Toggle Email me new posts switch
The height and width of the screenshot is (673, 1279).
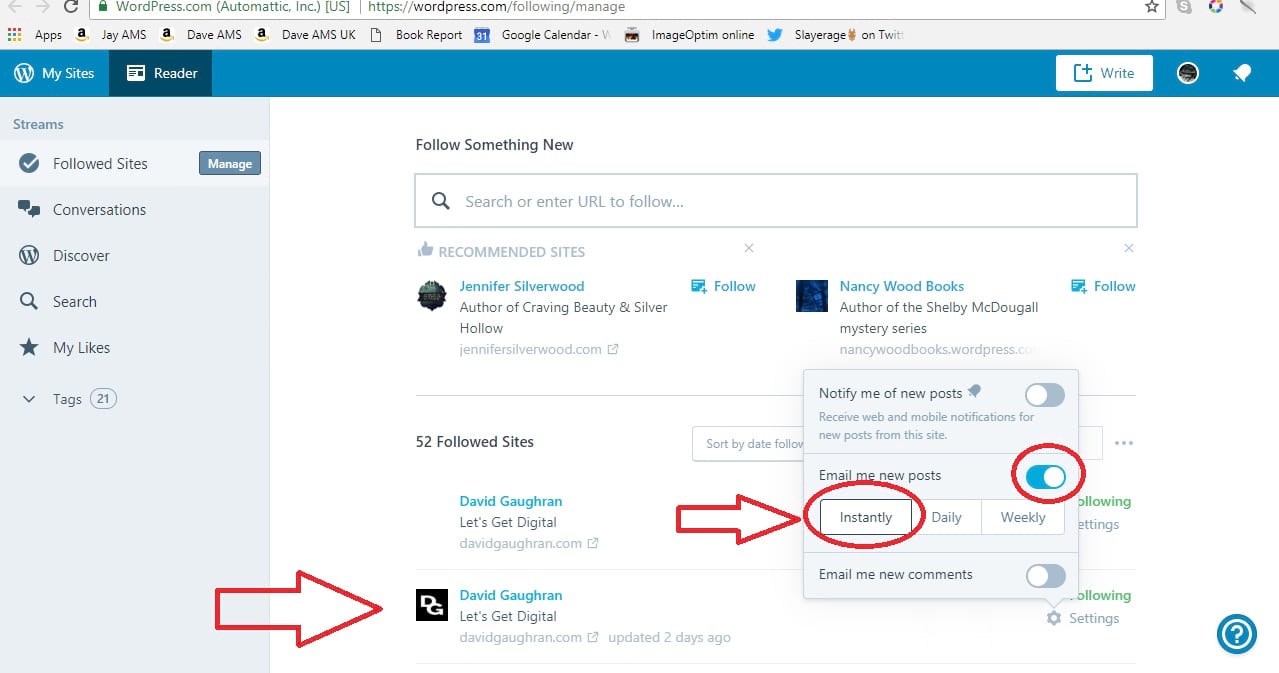point(1045,477)
